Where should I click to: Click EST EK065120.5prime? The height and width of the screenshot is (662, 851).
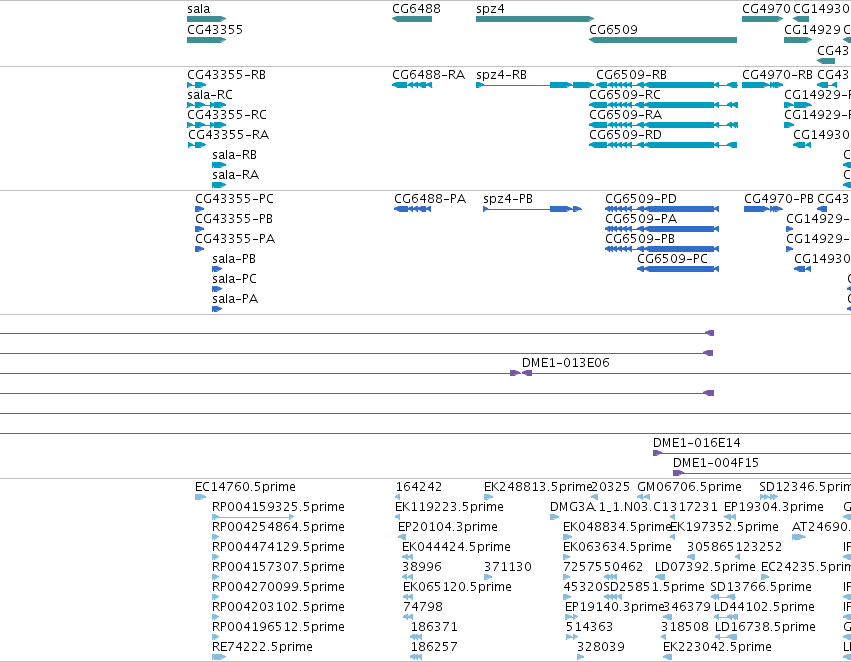point(408,597)
